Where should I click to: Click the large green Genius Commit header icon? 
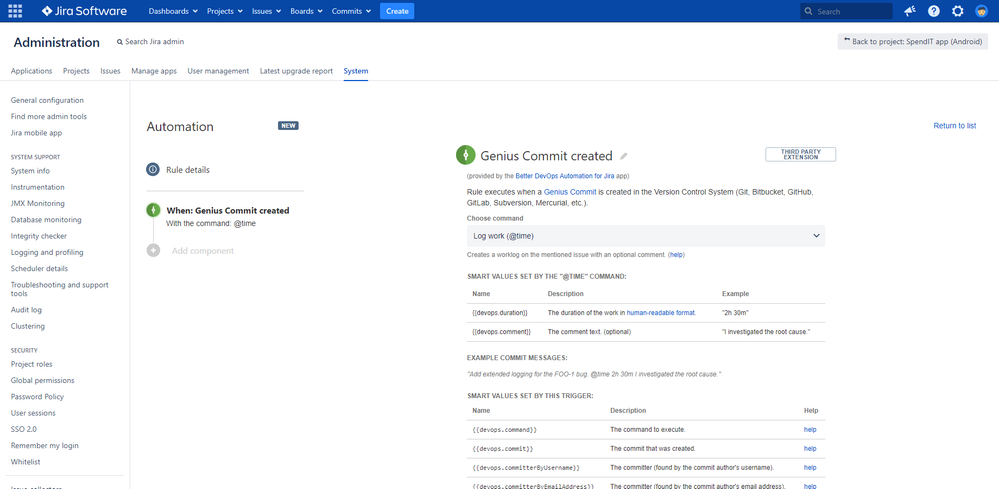click(x=466, y=155)
